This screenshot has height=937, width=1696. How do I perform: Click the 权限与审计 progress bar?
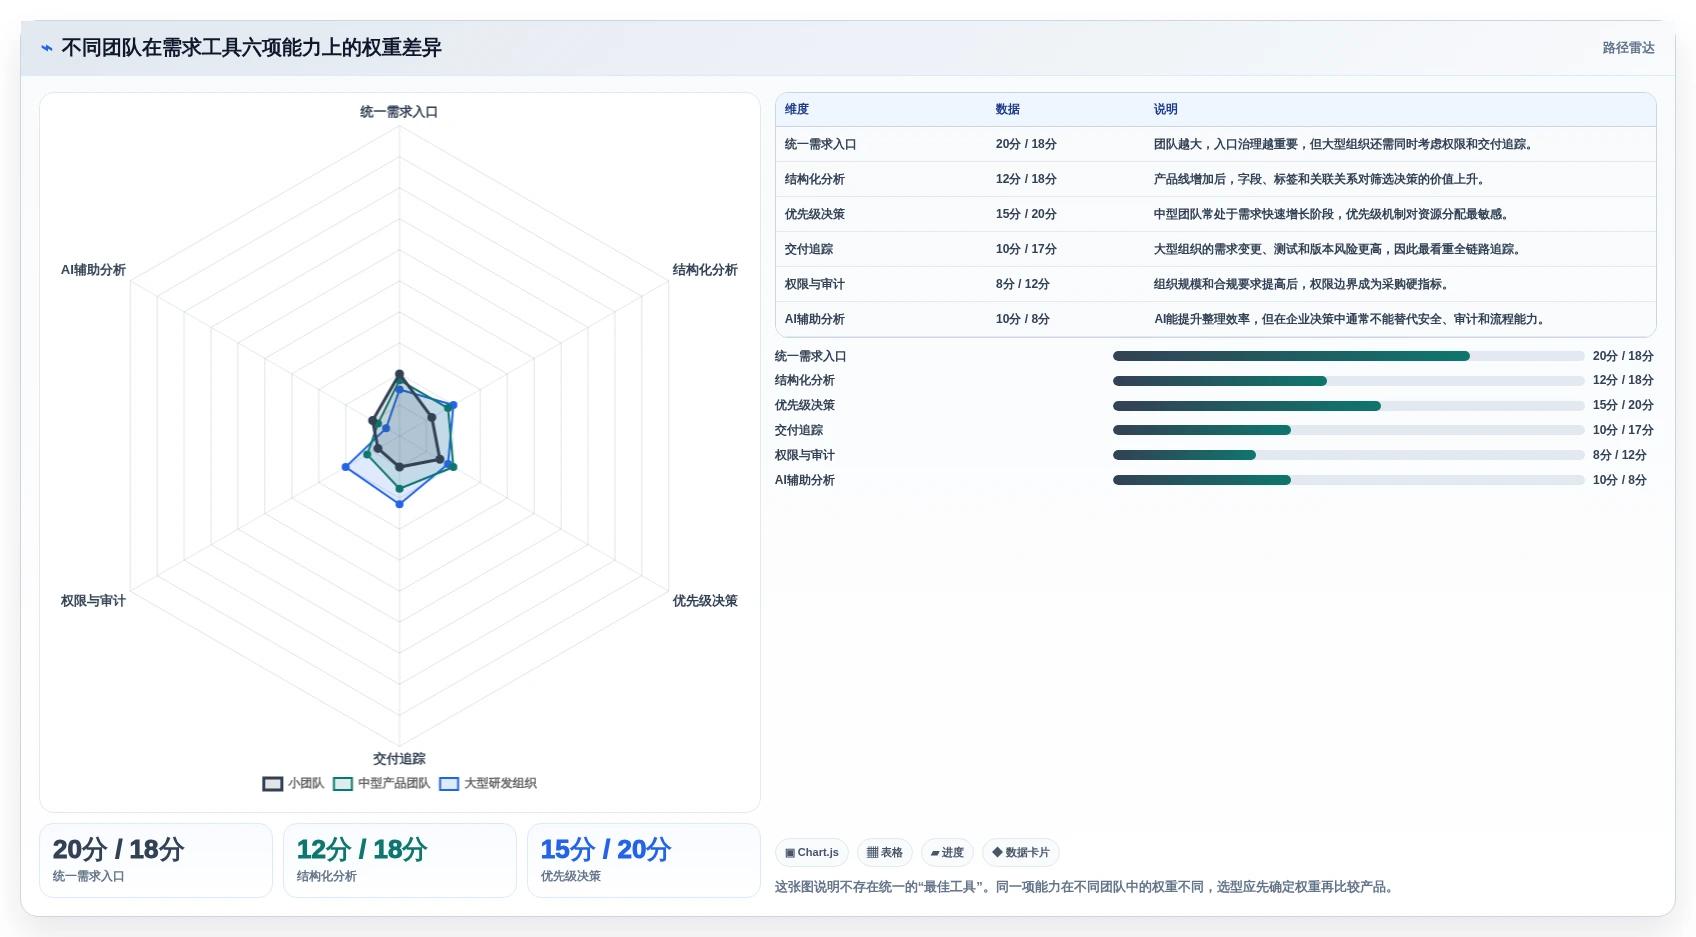click(x=1349, y=455)
